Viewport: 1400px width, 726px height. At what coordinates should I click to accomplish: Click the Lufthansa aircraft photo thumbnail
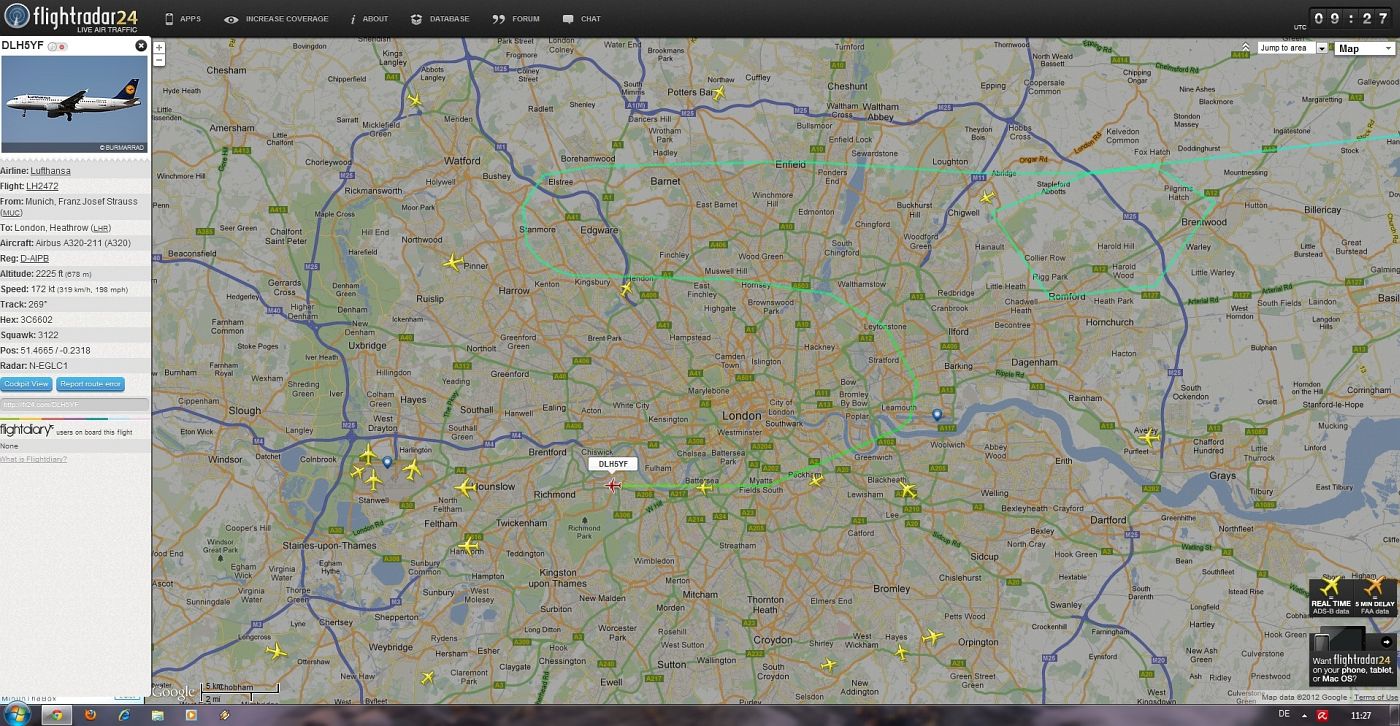coord(75,104)
